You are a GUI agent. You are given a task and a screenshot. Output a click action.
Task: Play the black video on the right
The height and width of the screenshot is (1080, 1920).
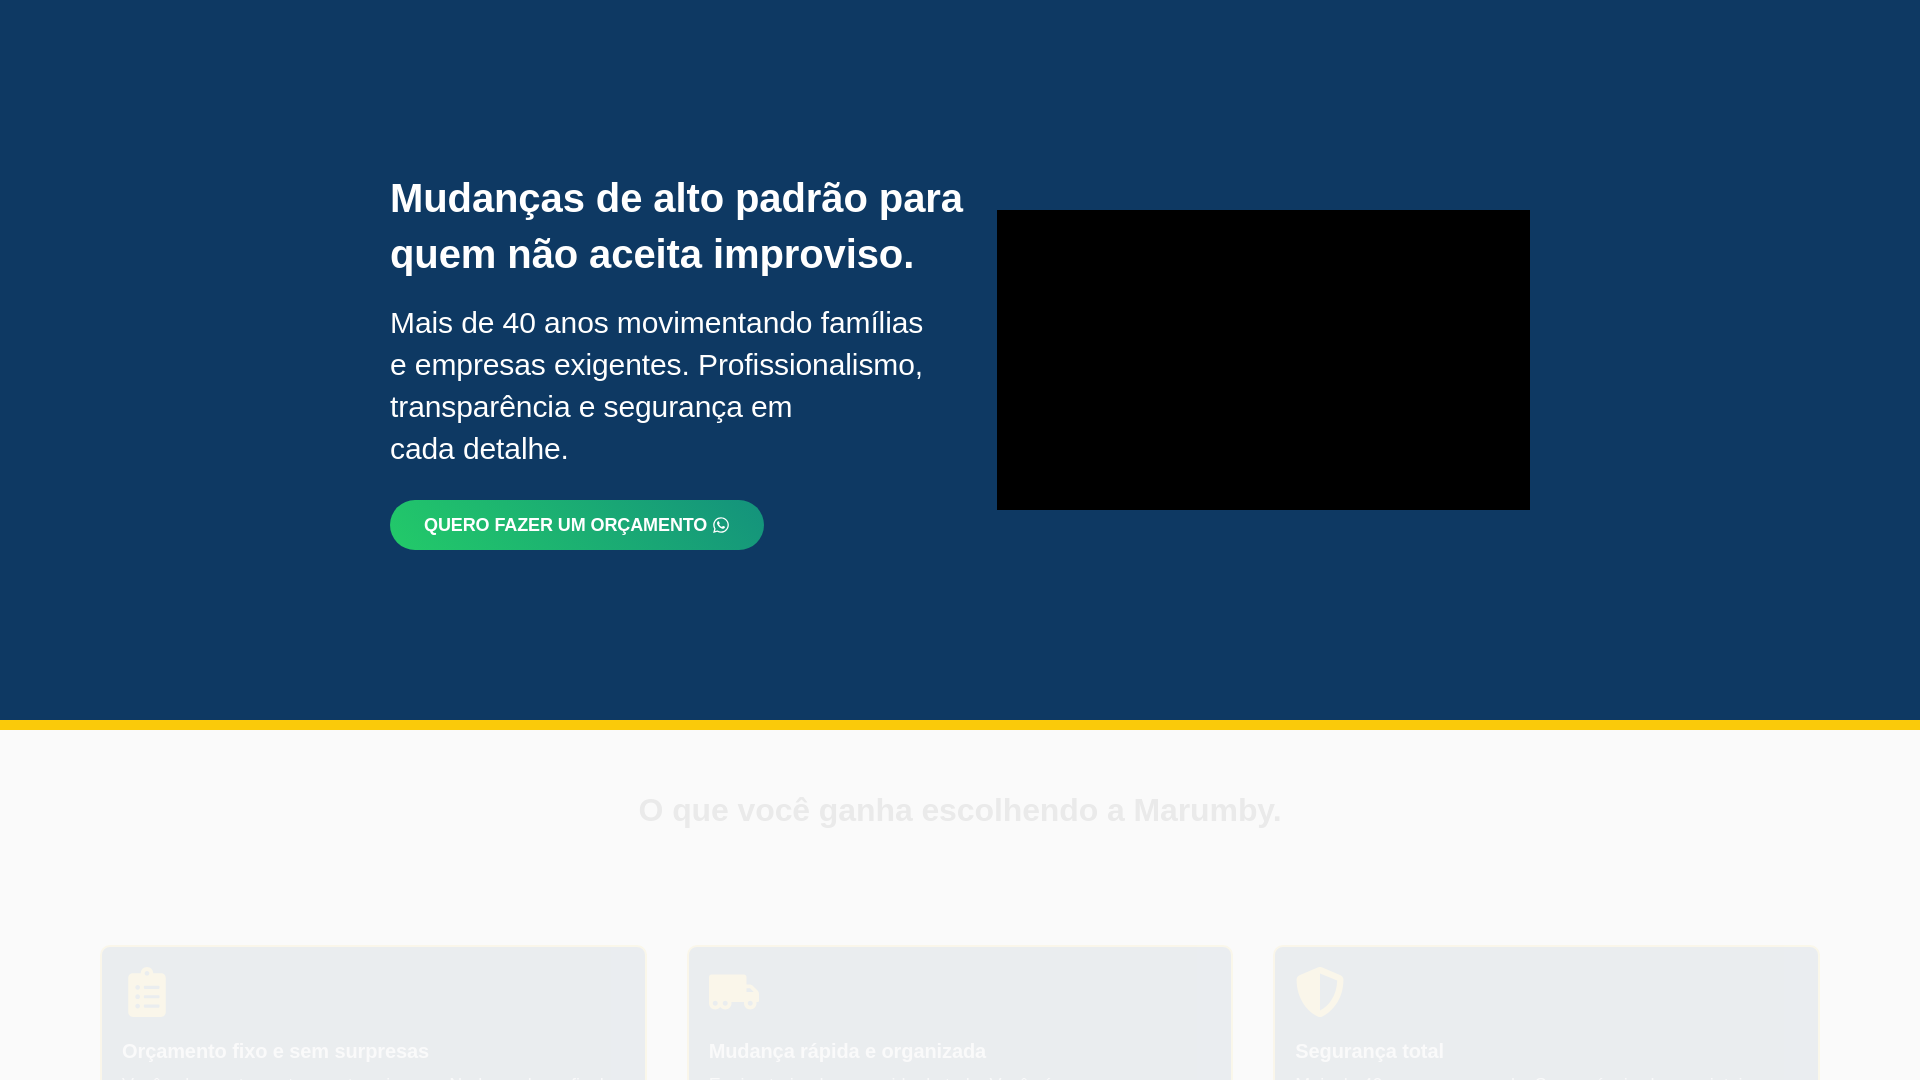pyautogui.click(x=1263, y=360)
